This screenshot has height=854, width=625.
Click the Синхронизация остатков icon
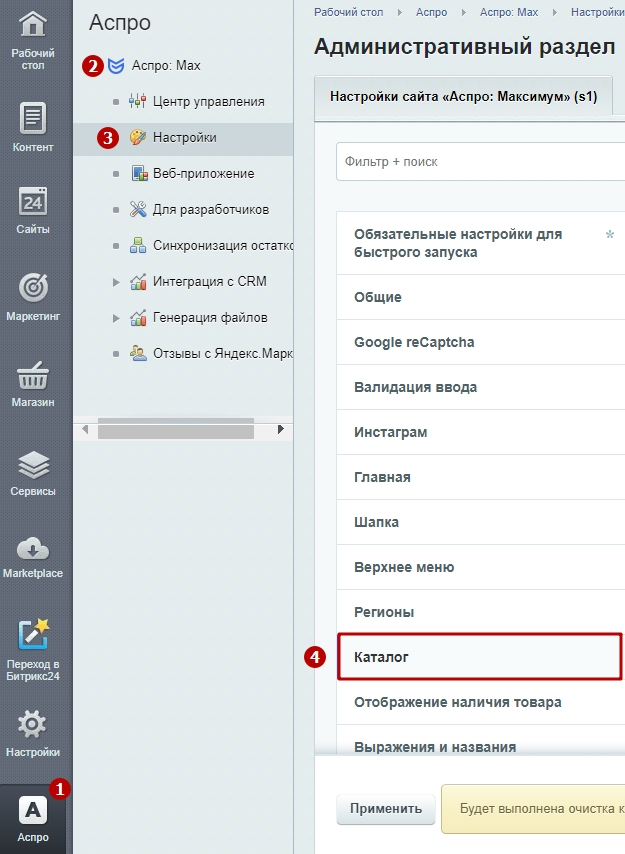click(x=138, y=245)
